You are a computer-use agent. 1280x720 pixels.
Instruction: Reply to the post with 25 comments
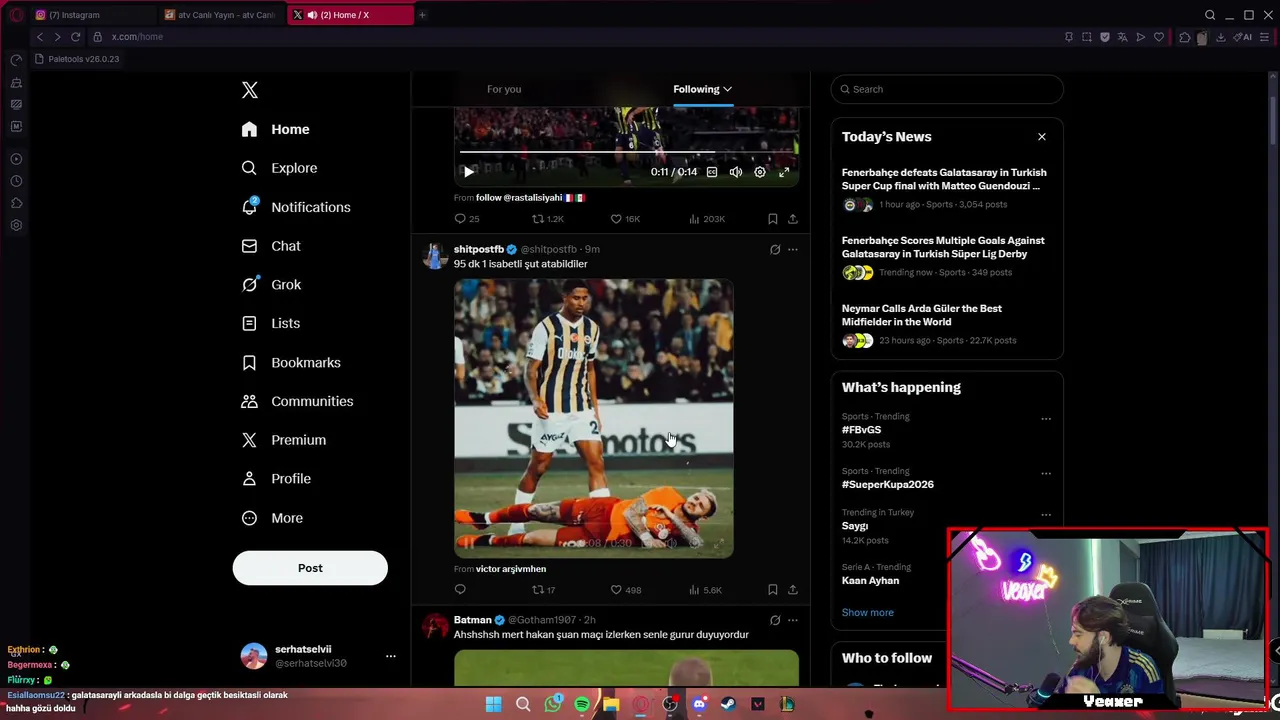point(467,219)
